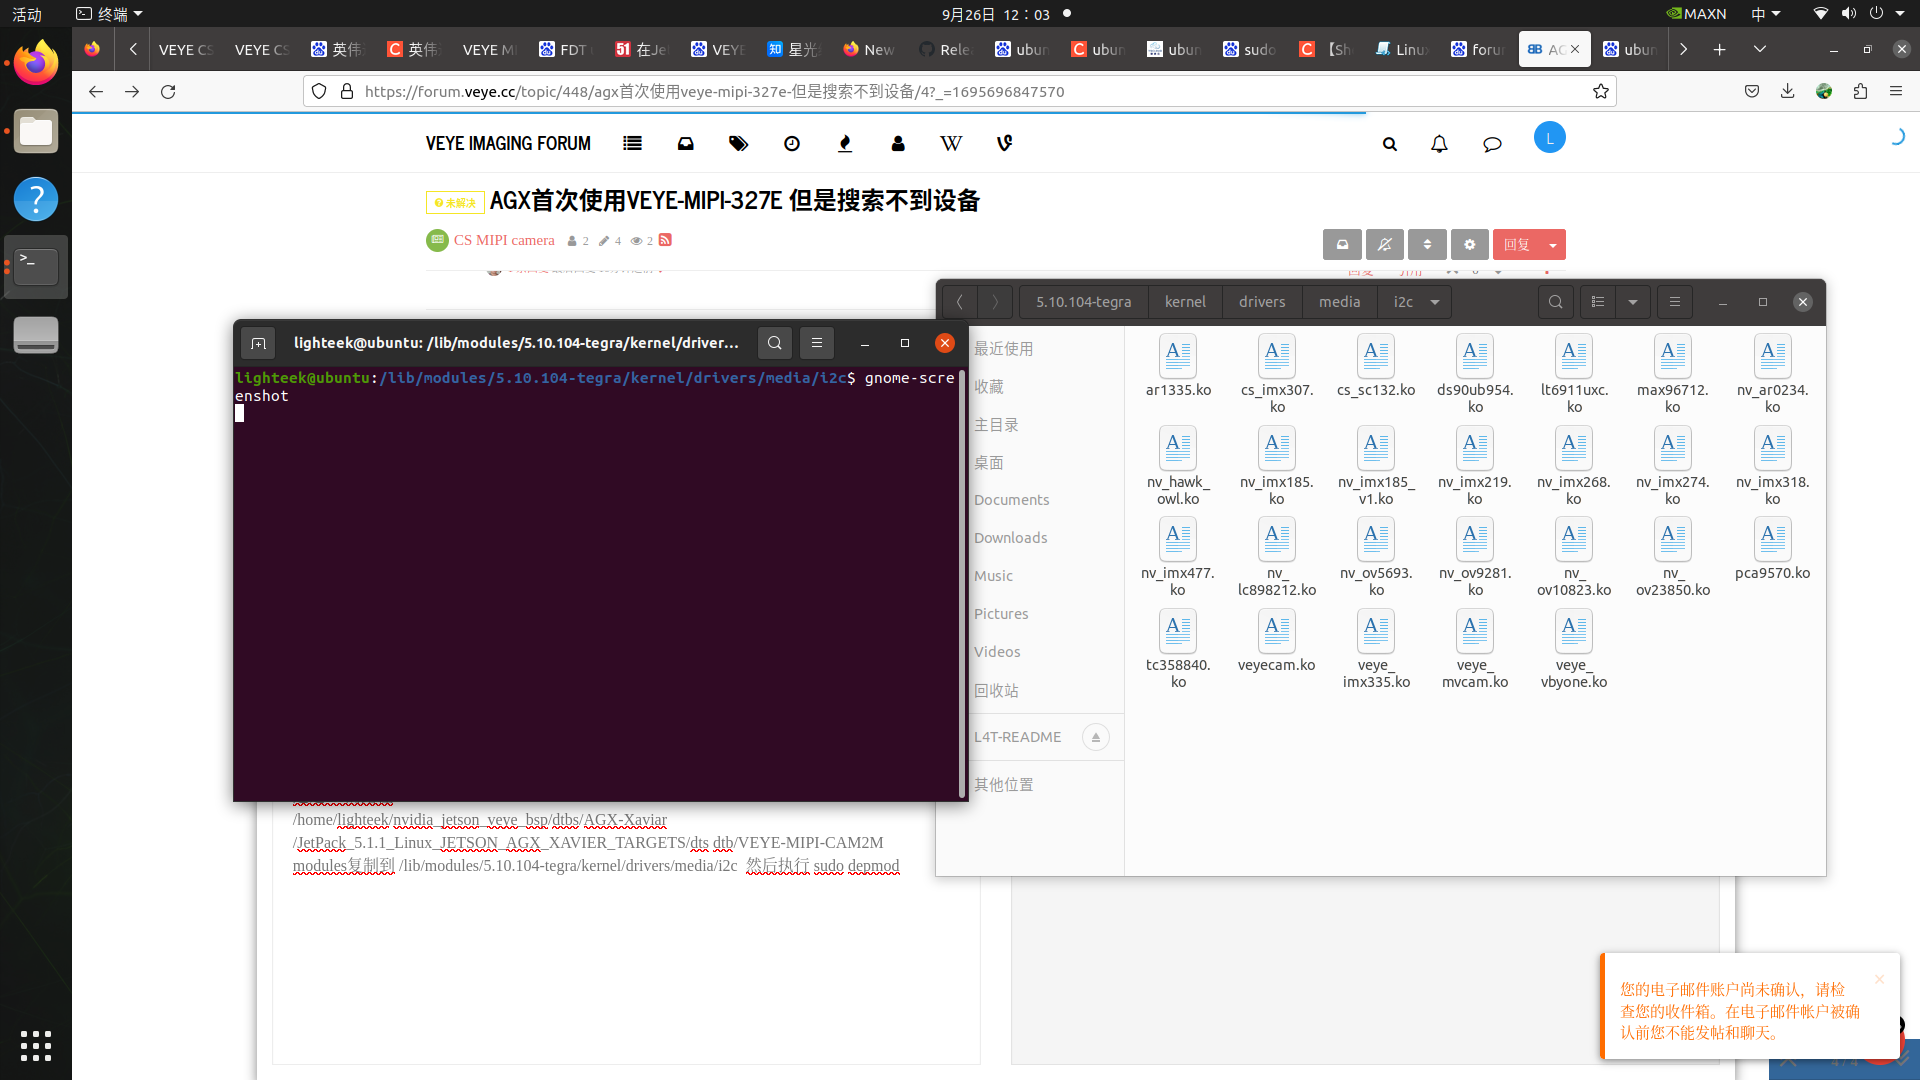Open Activities overview in top bar

pyautogui.click(x=27, y=14)
